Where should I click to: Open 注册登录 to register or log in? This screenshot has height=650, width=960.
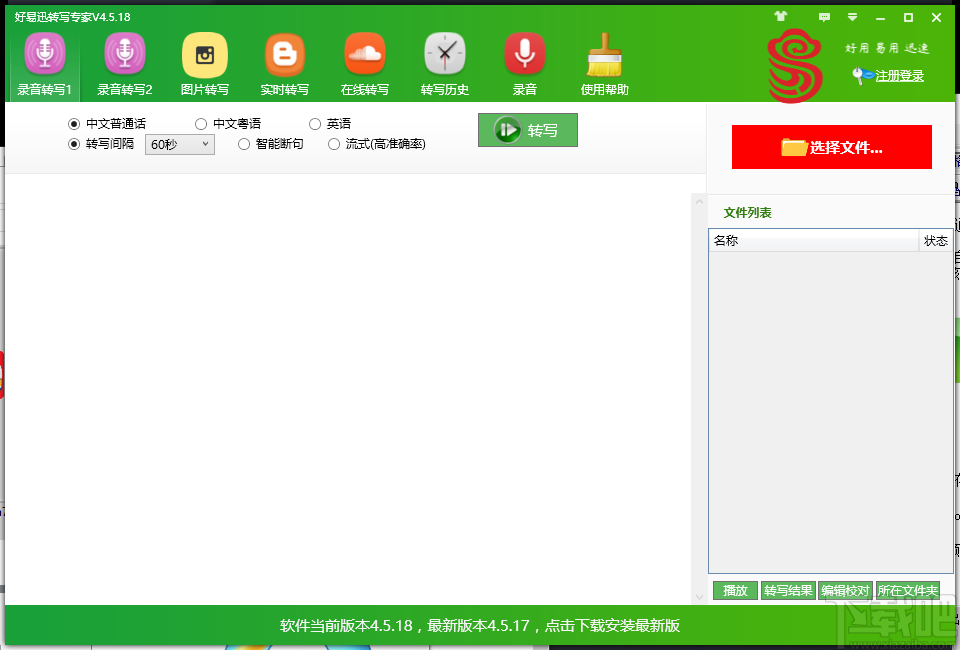click(x=898, y=75)
